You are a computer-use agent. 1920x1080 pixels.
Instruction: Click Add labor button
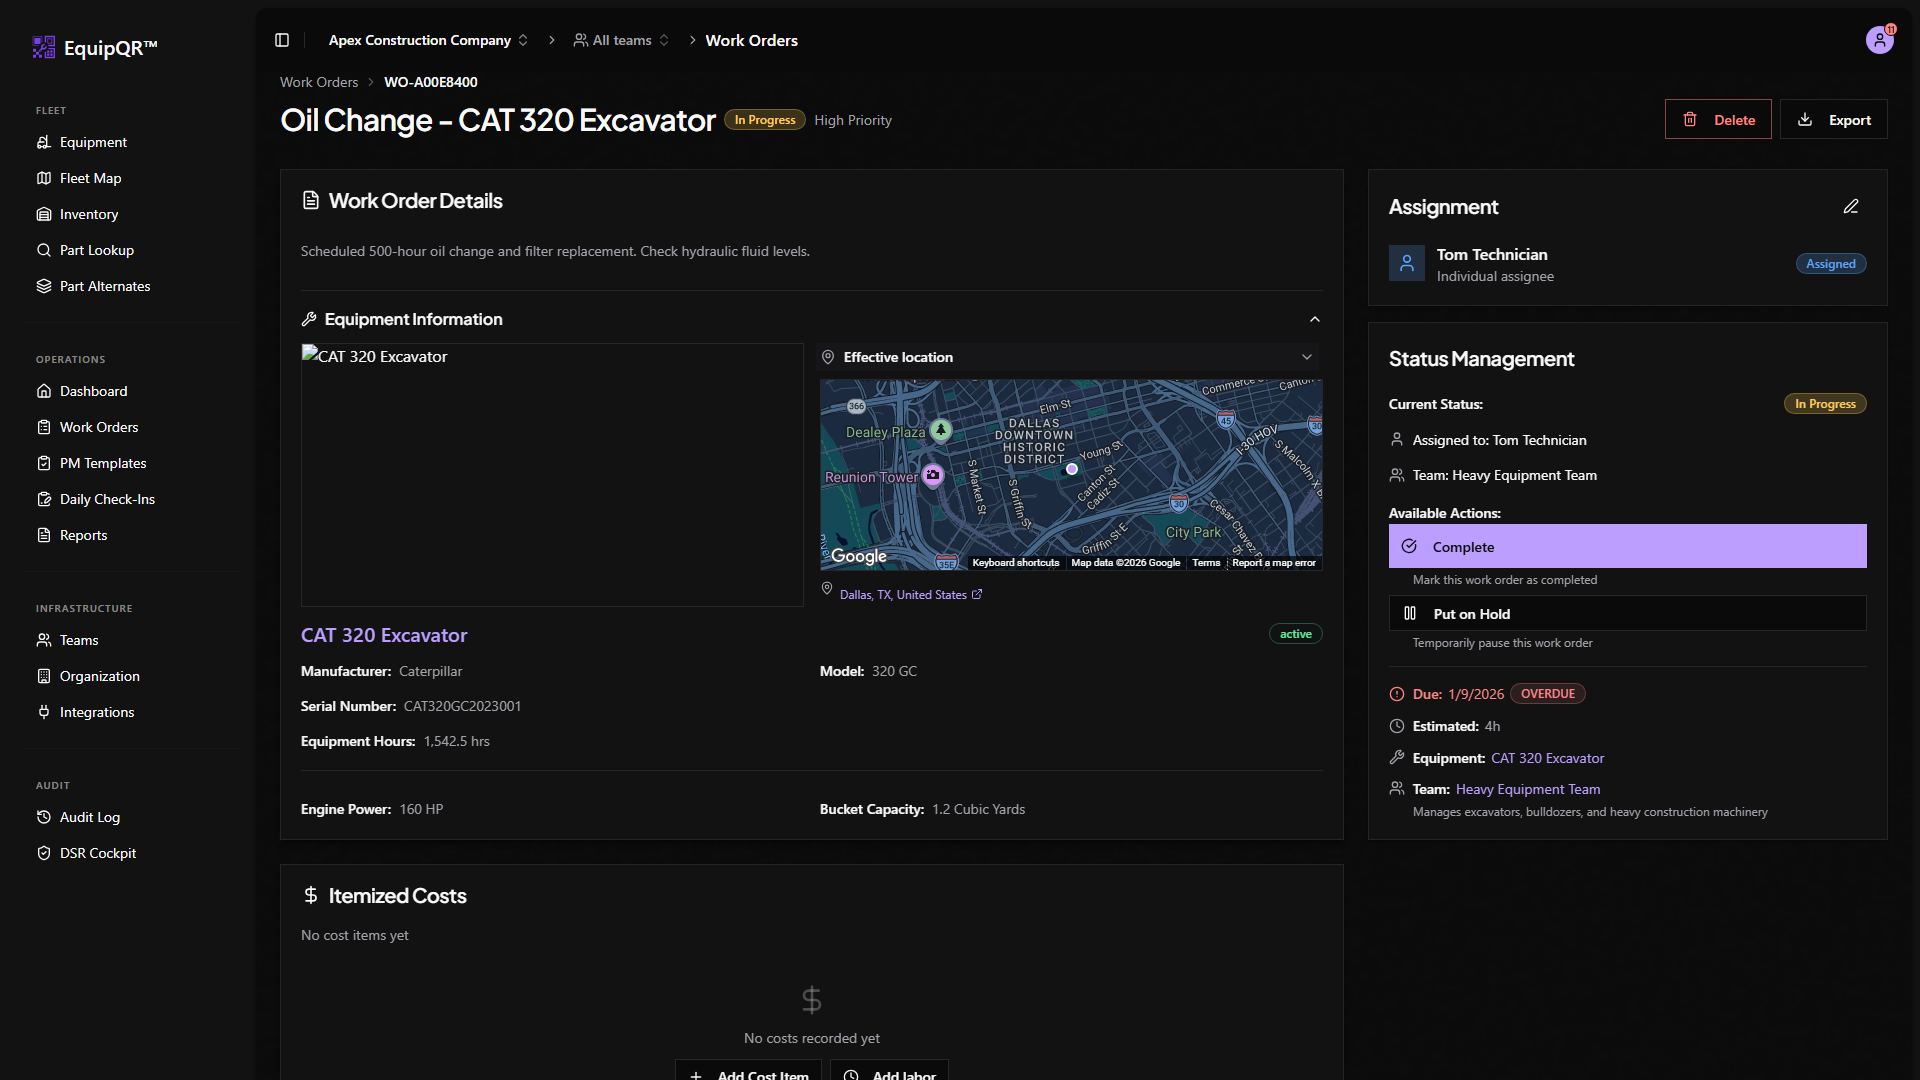(x=889, y=1070)
